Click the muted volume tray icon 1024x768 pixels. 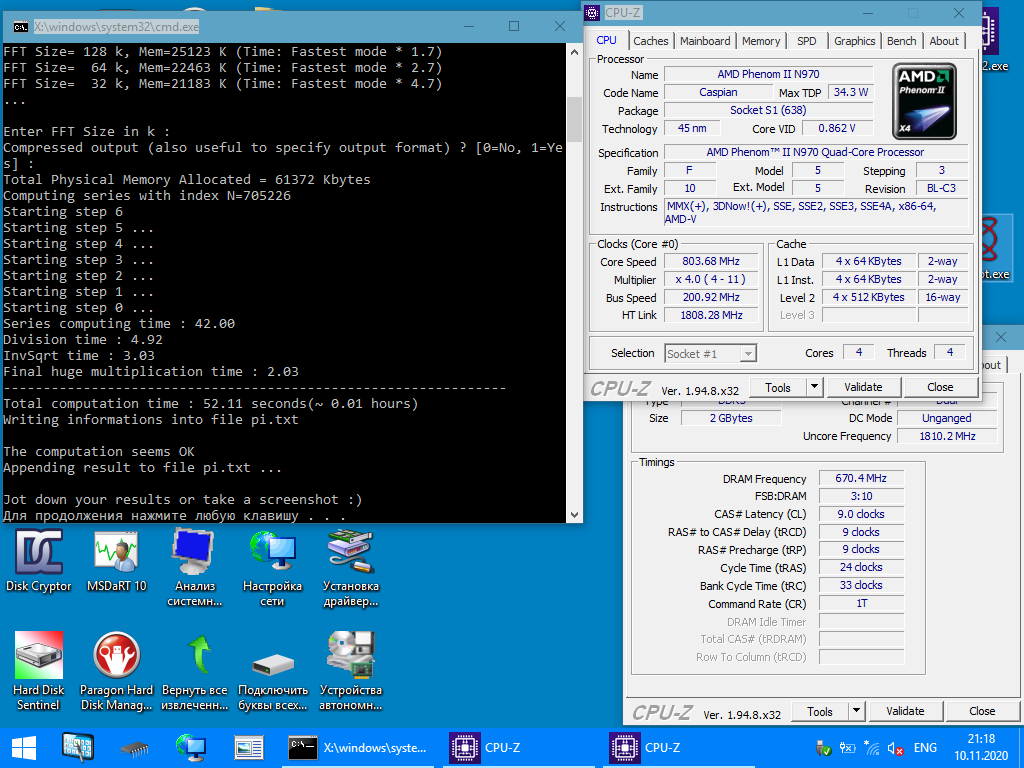click(895, 748)
